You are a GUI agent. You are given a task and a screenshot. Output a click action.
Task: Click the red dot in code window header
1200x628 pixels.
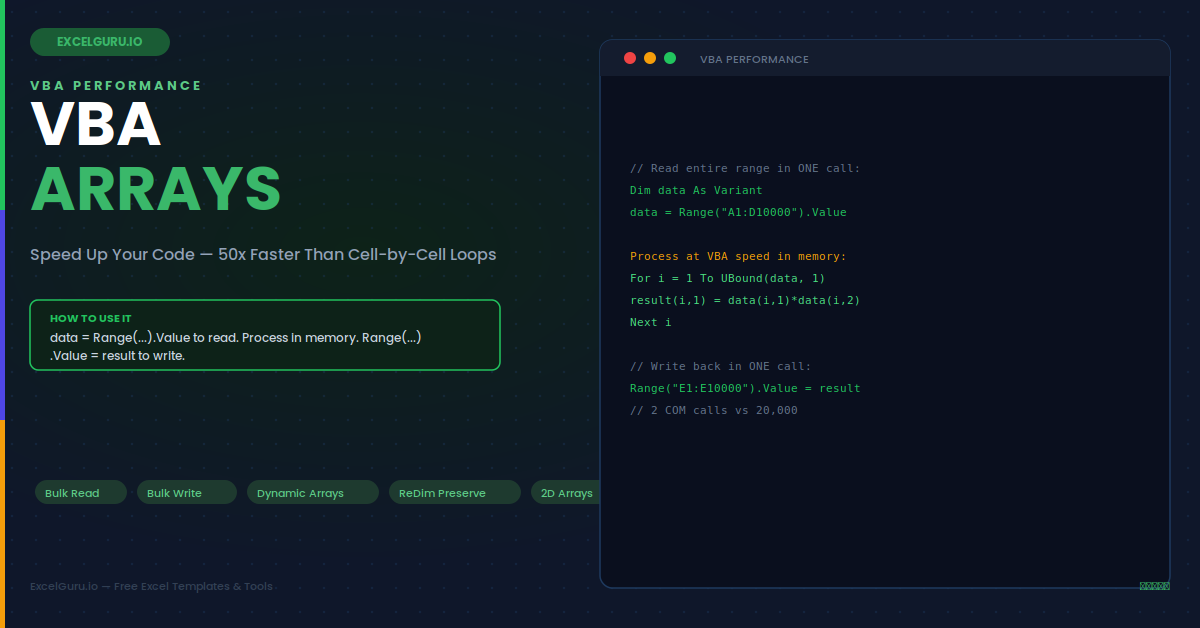click(630, 58)
